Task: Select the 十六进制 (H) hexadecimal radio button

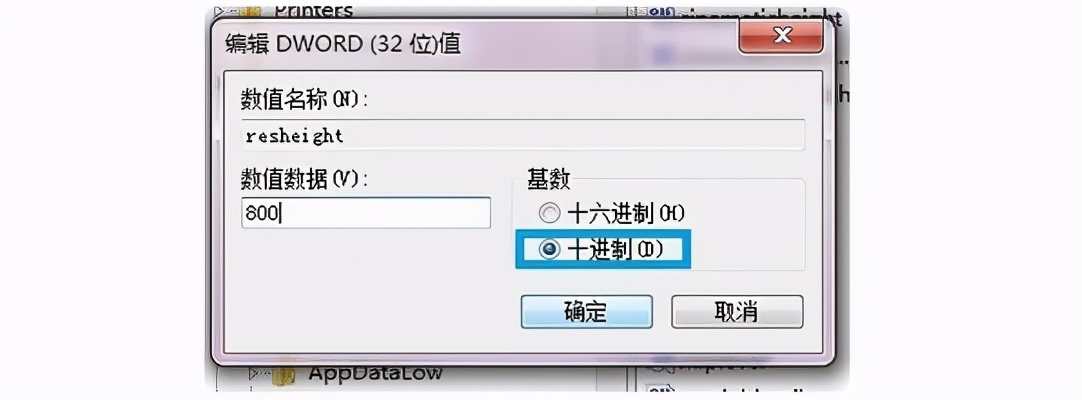Action: [x=550, y=214]
